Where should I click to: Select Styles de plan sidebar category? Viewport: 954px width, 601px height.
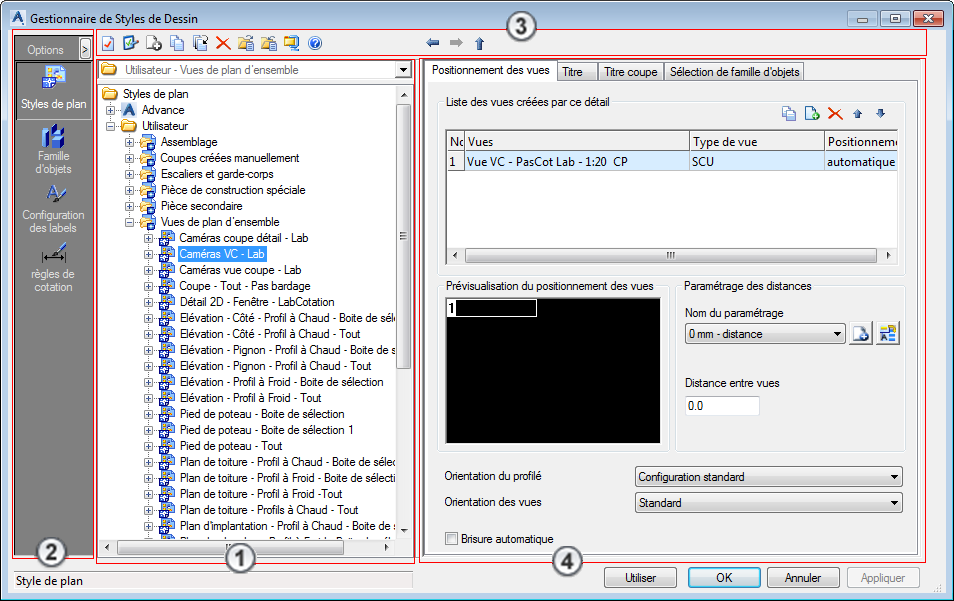(x=54, y=89)
